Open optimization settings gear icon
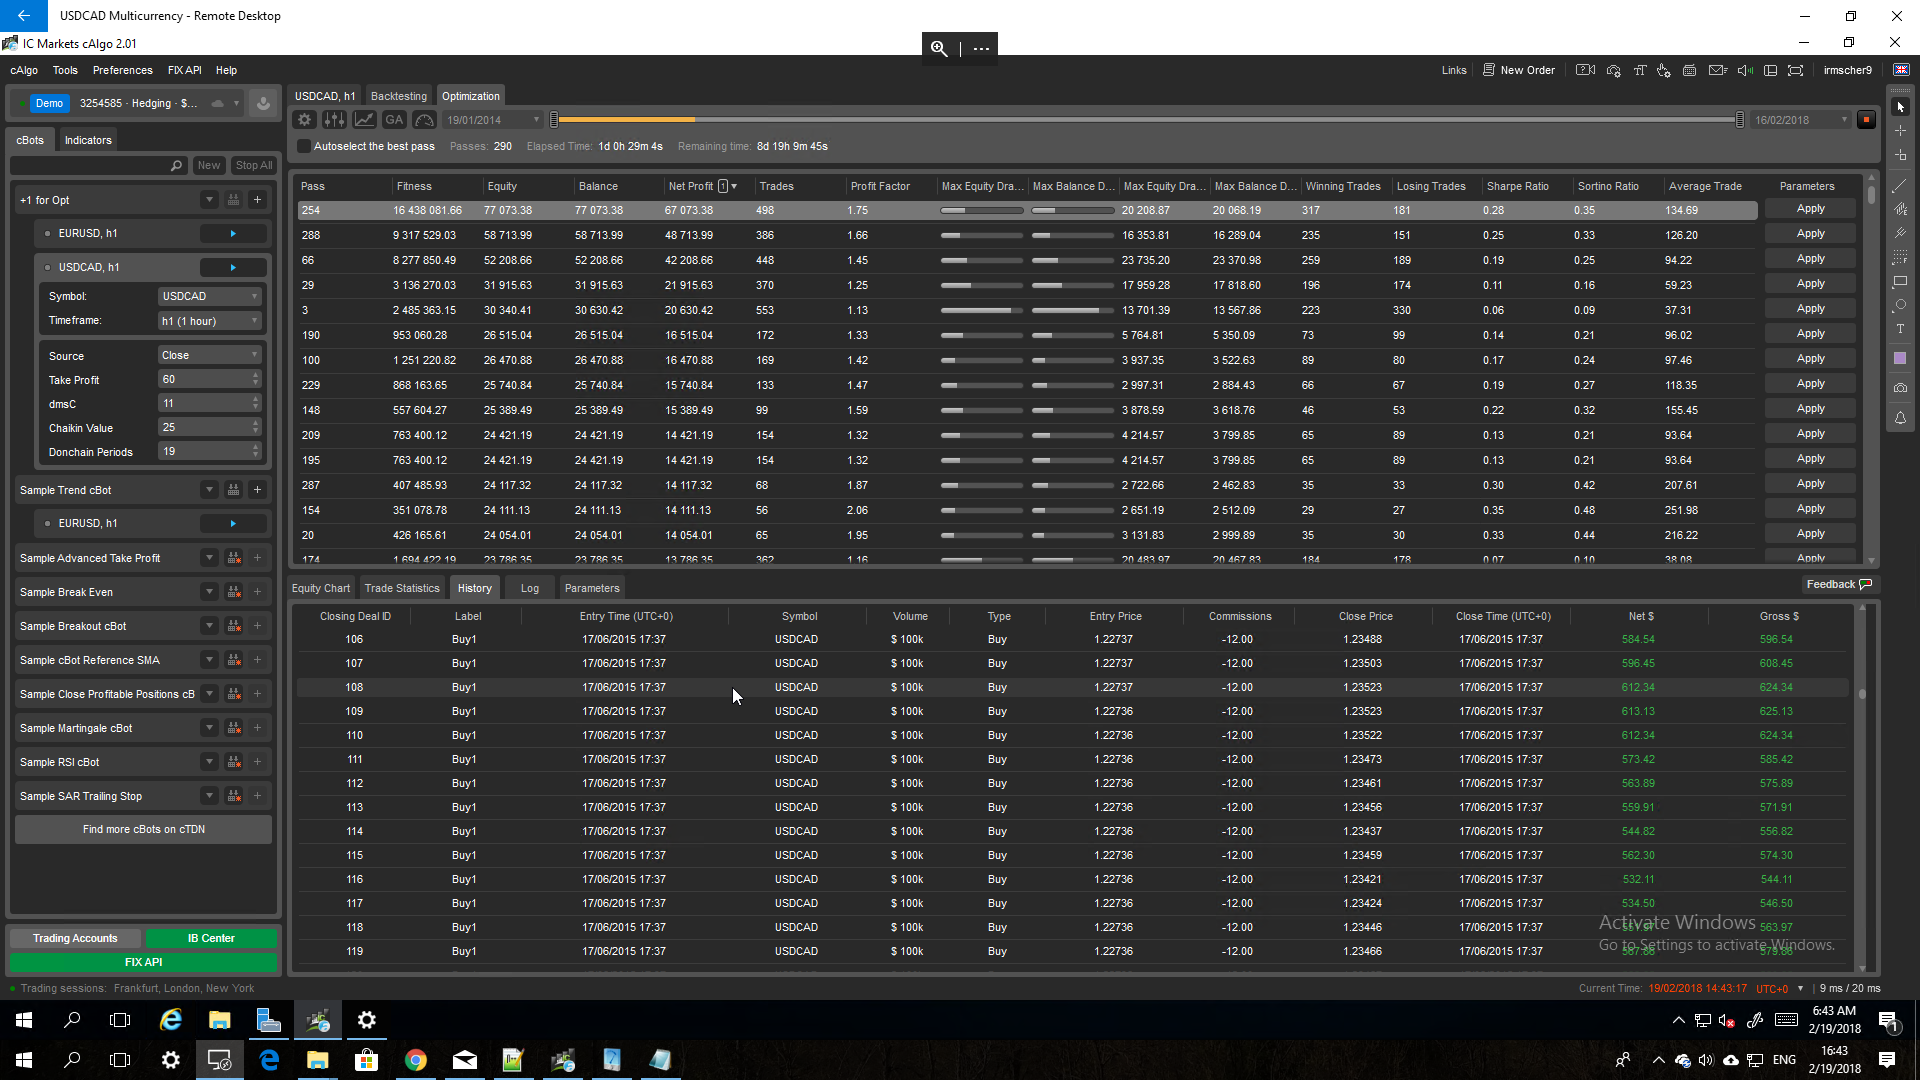1920x1080 pixels. (x=305, y=120)
